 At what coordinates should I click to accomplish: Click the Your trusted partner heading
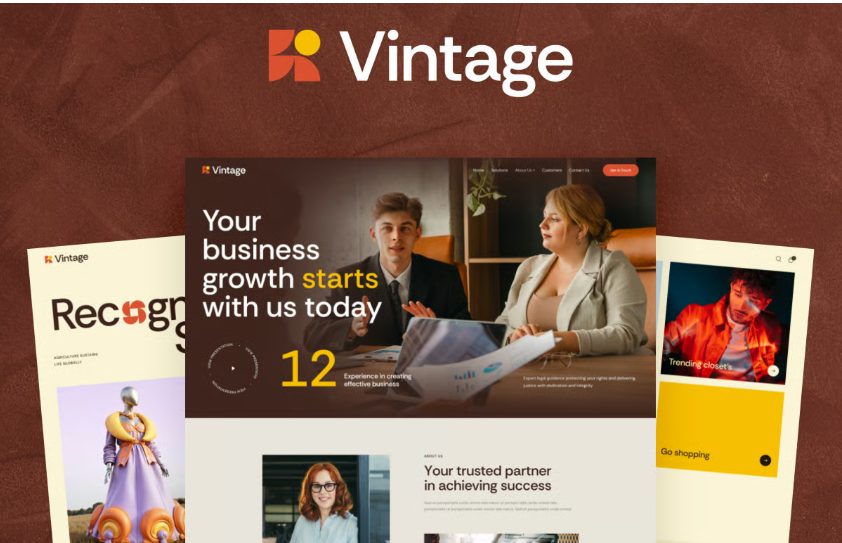click(x=488, y=478)
